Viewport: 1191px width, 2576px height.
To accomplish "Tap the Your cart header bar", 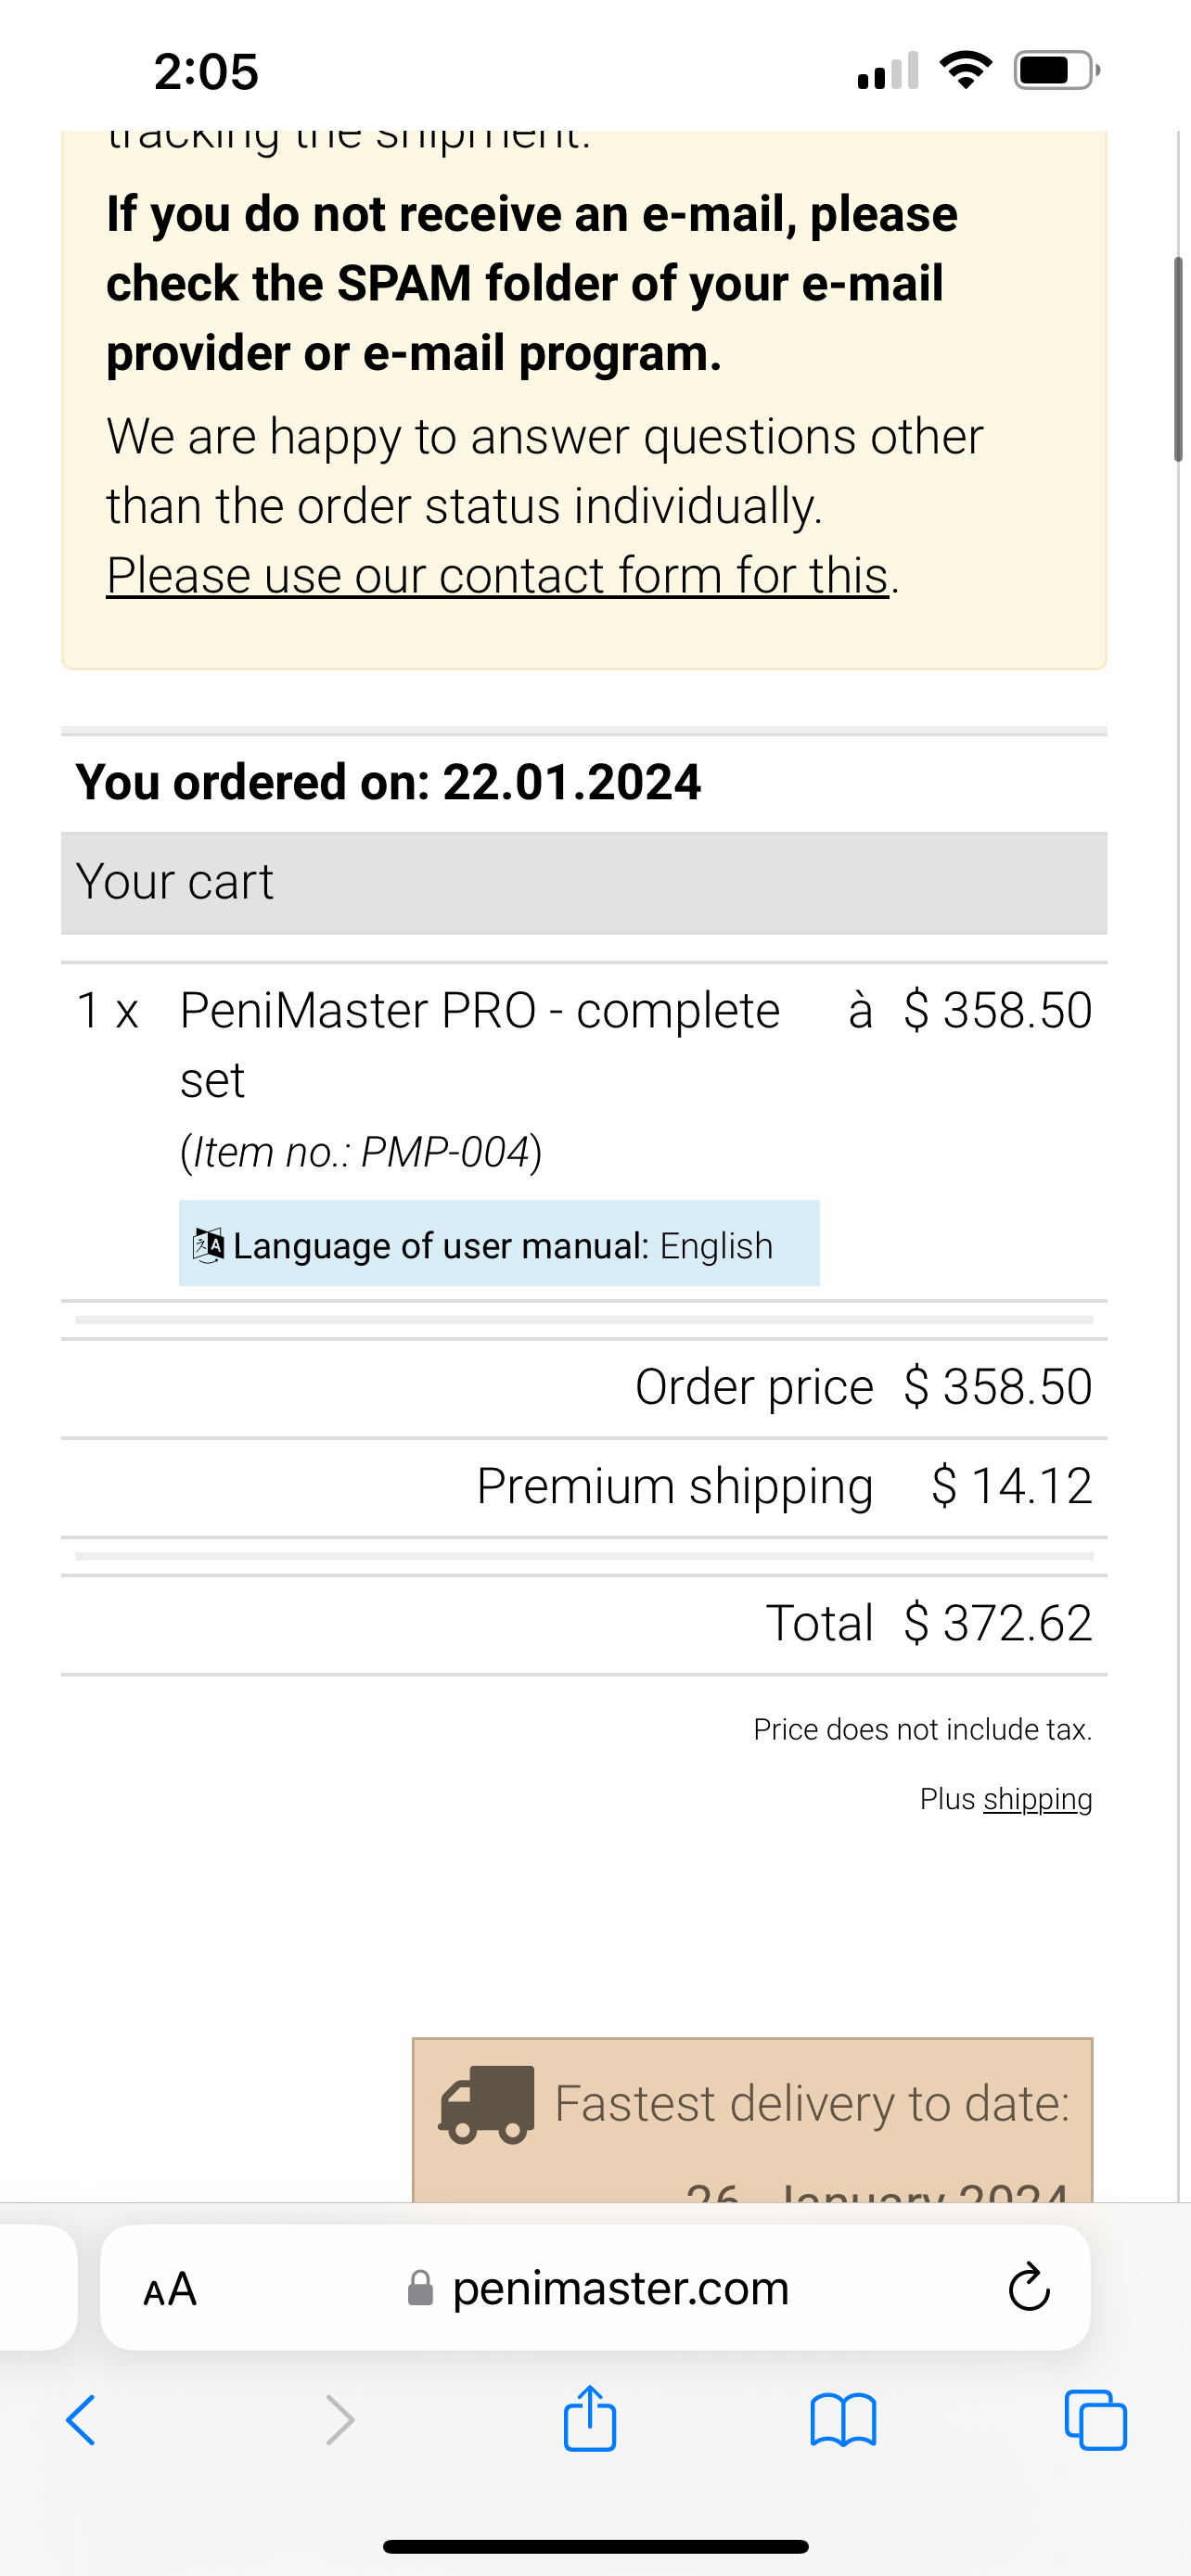I will point(584,882).
